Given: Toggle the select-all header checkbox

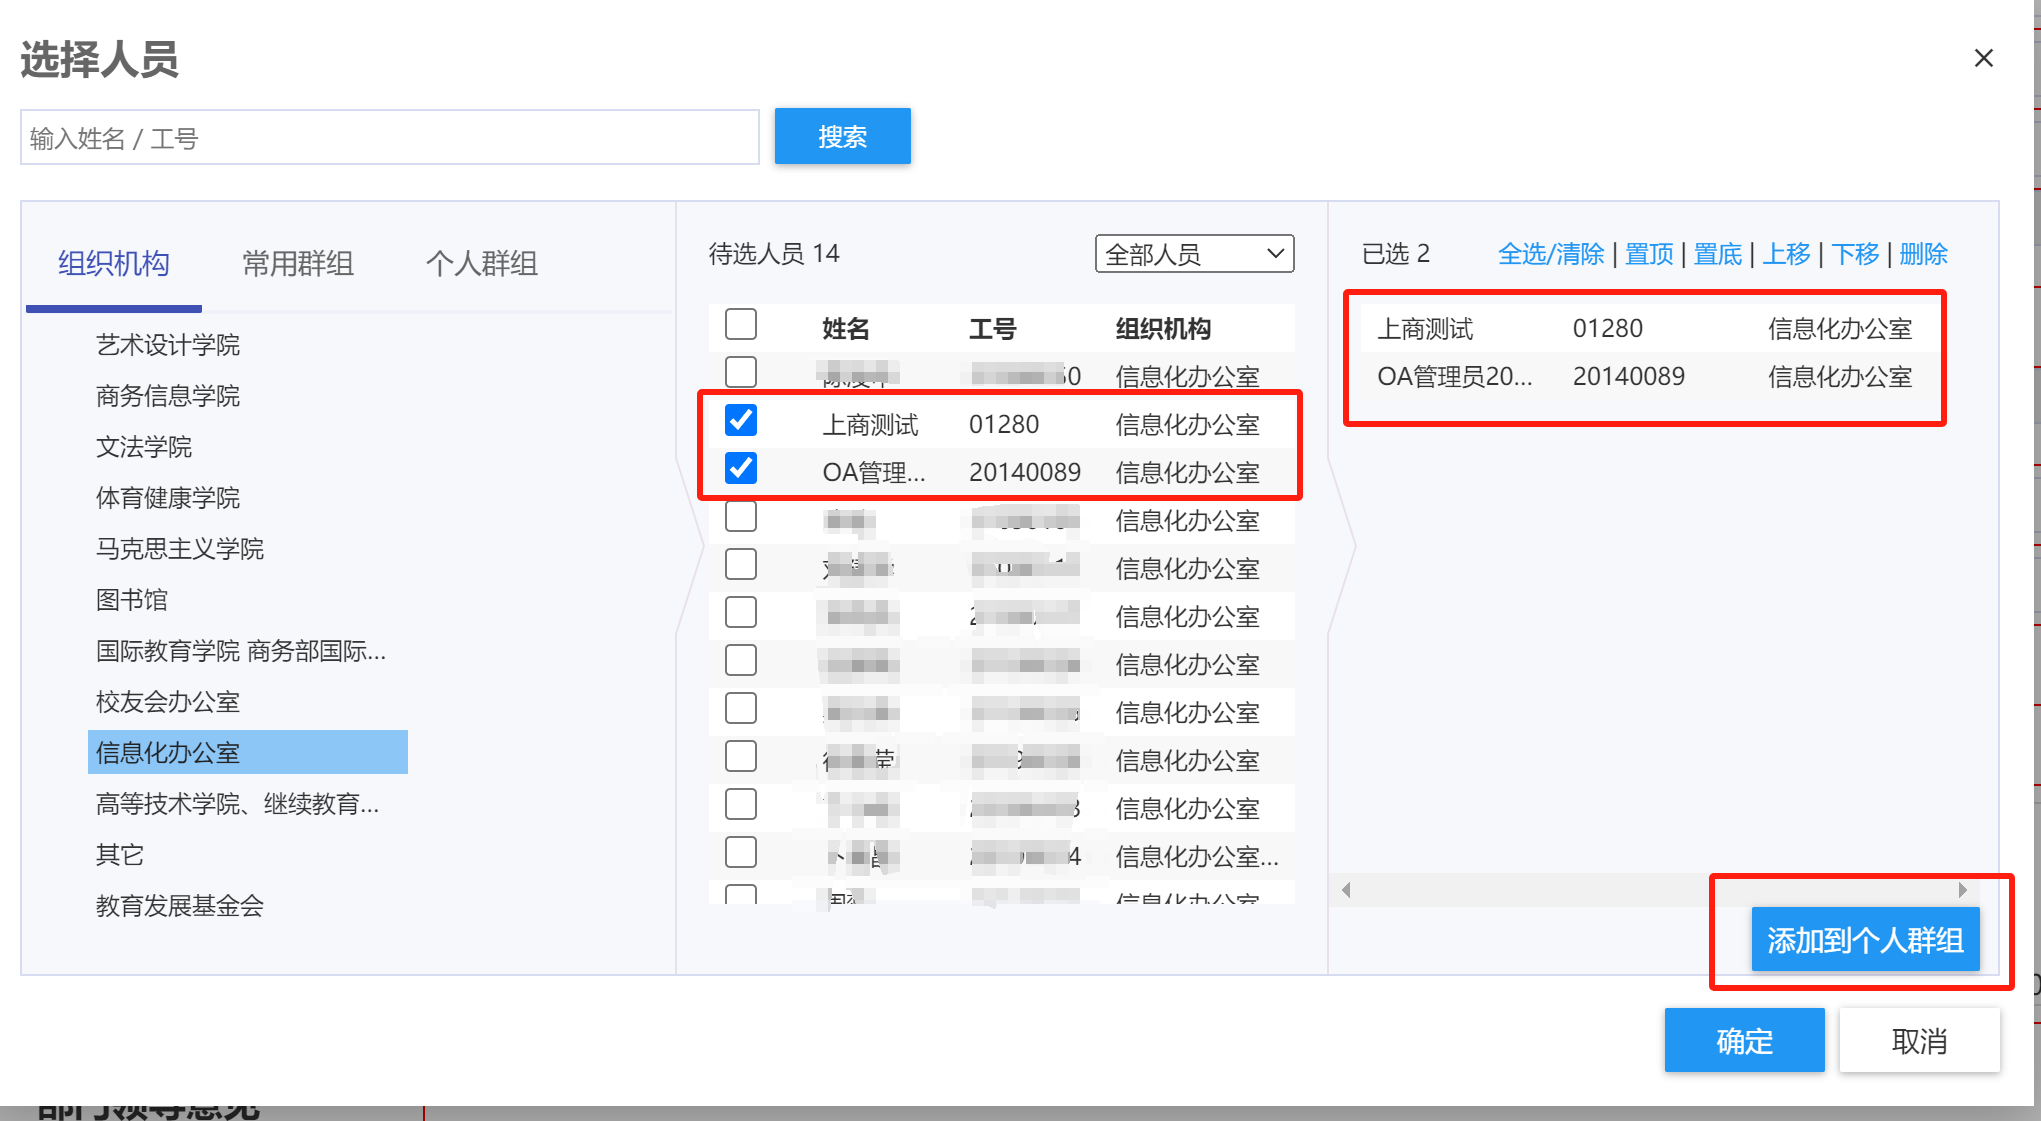Looking at the screenshot, I should (x=741, y=325).
